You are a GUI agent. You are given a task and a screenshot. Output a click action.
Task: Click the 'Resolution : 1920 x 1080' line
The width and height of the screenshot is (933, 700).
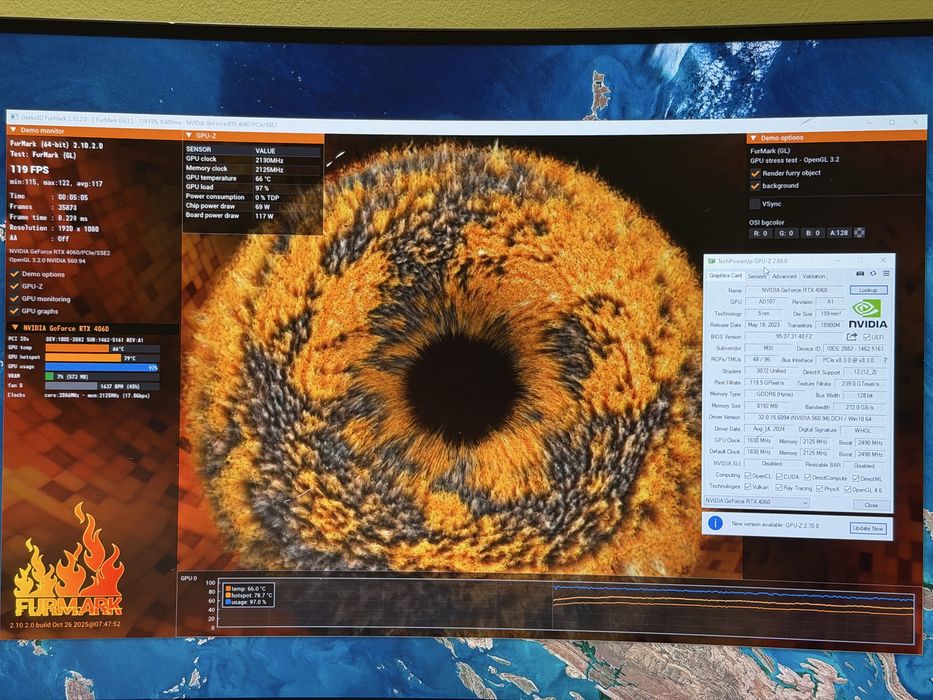[54, 228]
